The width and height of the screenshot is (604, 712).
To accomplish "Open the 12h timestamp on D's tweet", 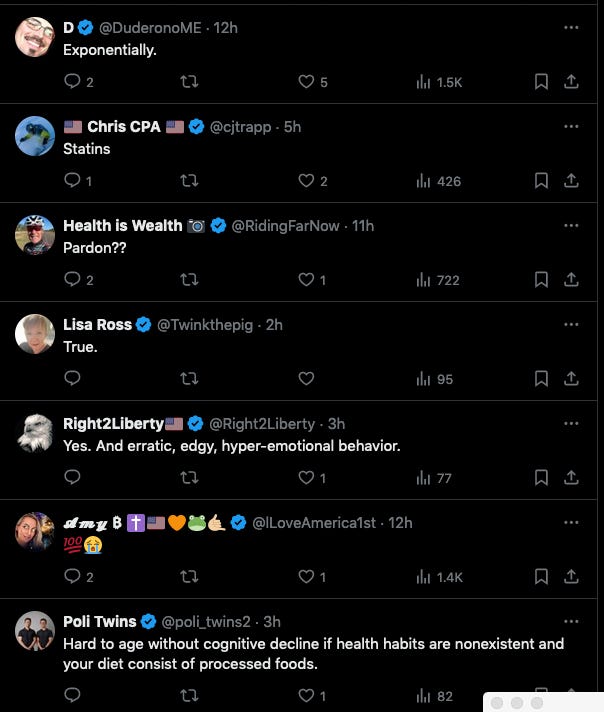I will (226, 28).
